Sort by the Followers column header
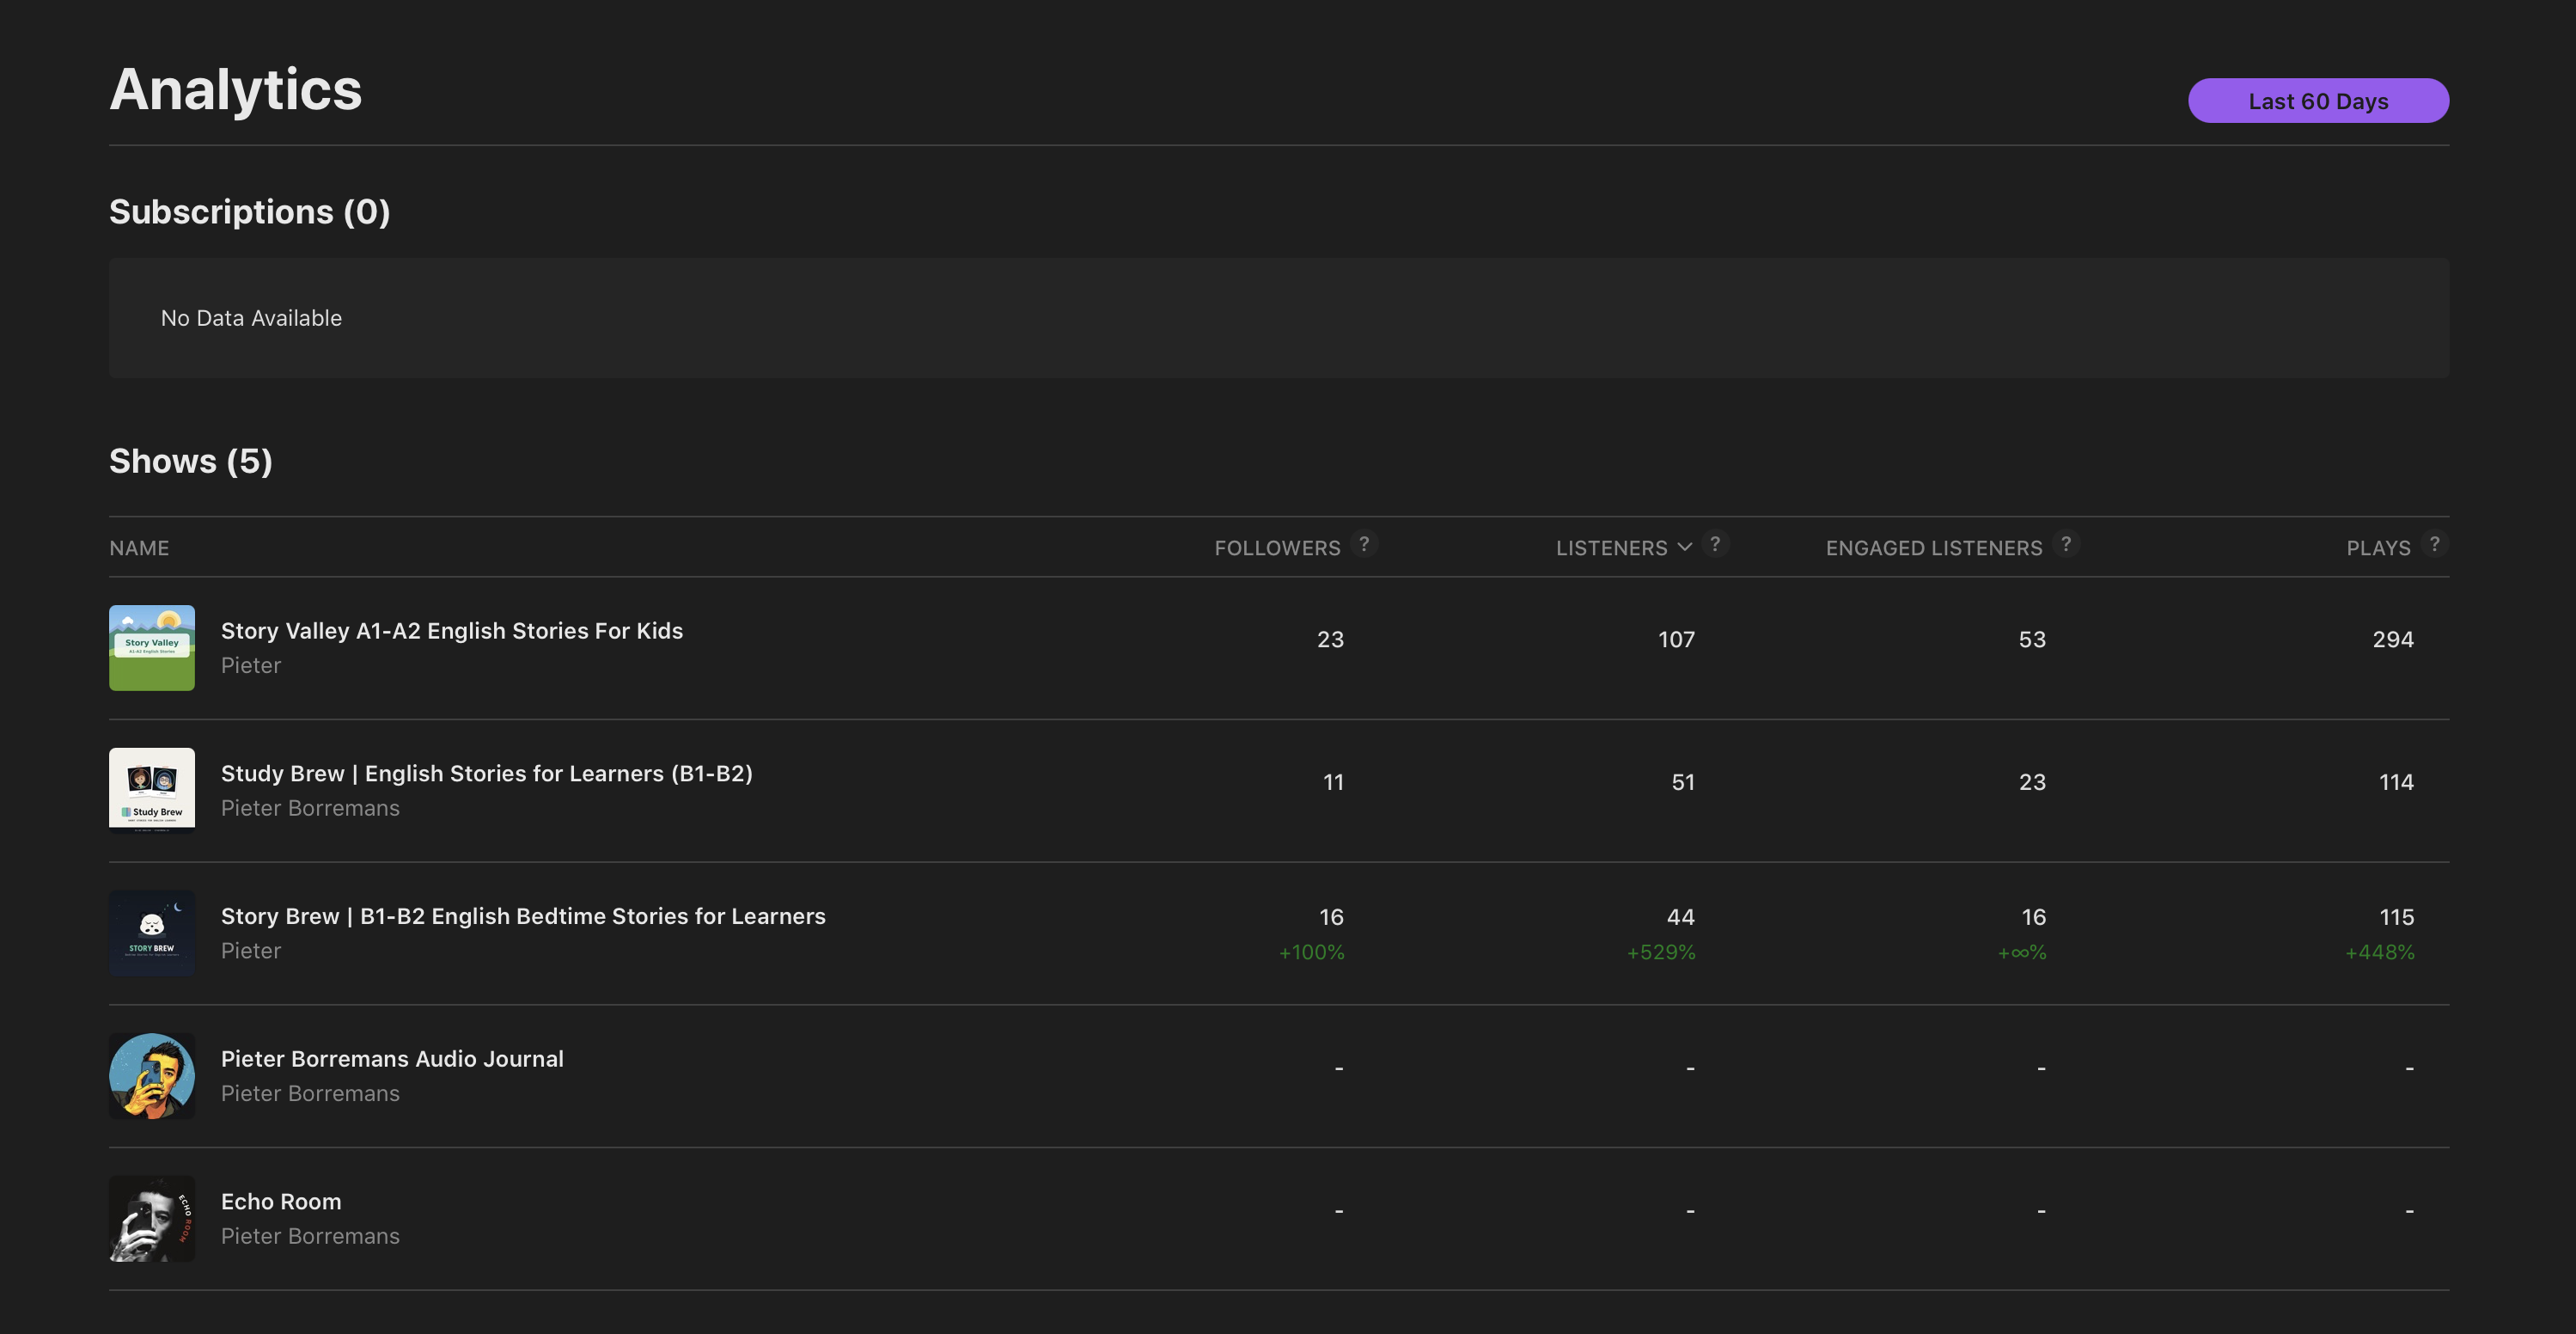Image resolution: width=2576 pixels, height=1334 pixels. [x=1277, y=548]
